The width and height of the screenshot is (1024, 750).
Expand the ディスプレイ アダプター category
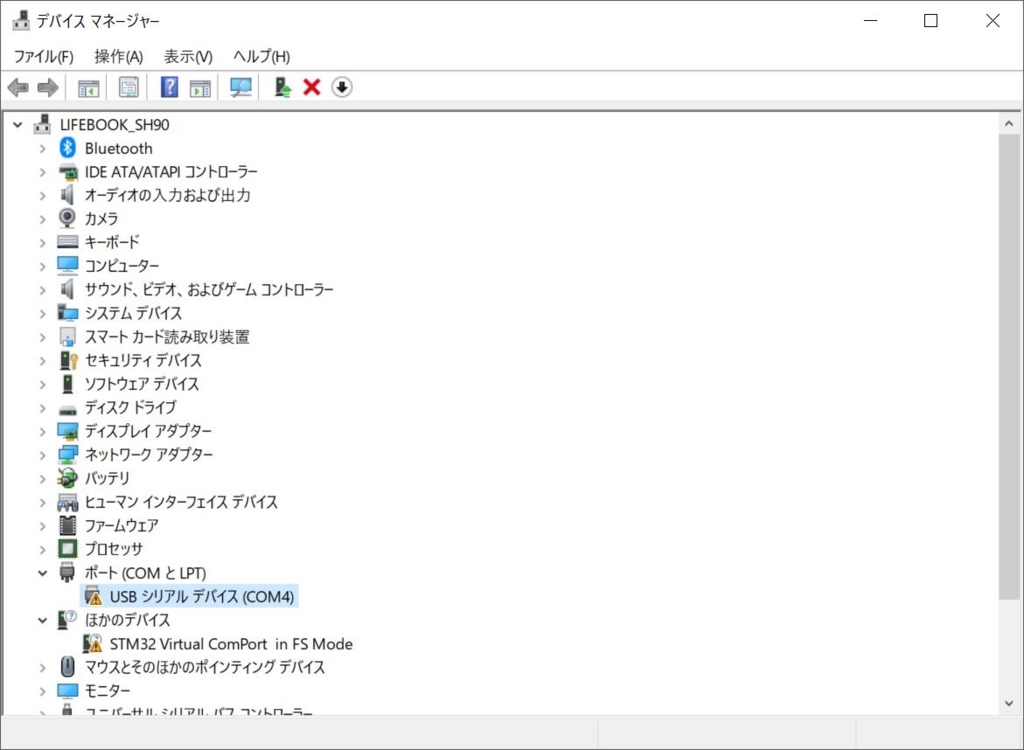[x=42, y=431]
